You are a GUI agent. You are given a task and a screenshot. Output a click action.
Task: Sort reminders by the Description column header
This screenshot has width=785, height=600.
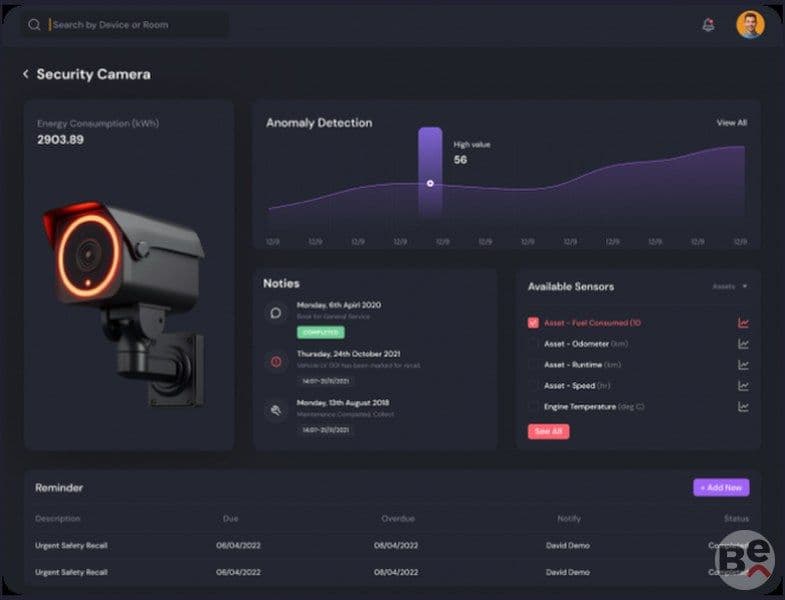pos(58,518)
